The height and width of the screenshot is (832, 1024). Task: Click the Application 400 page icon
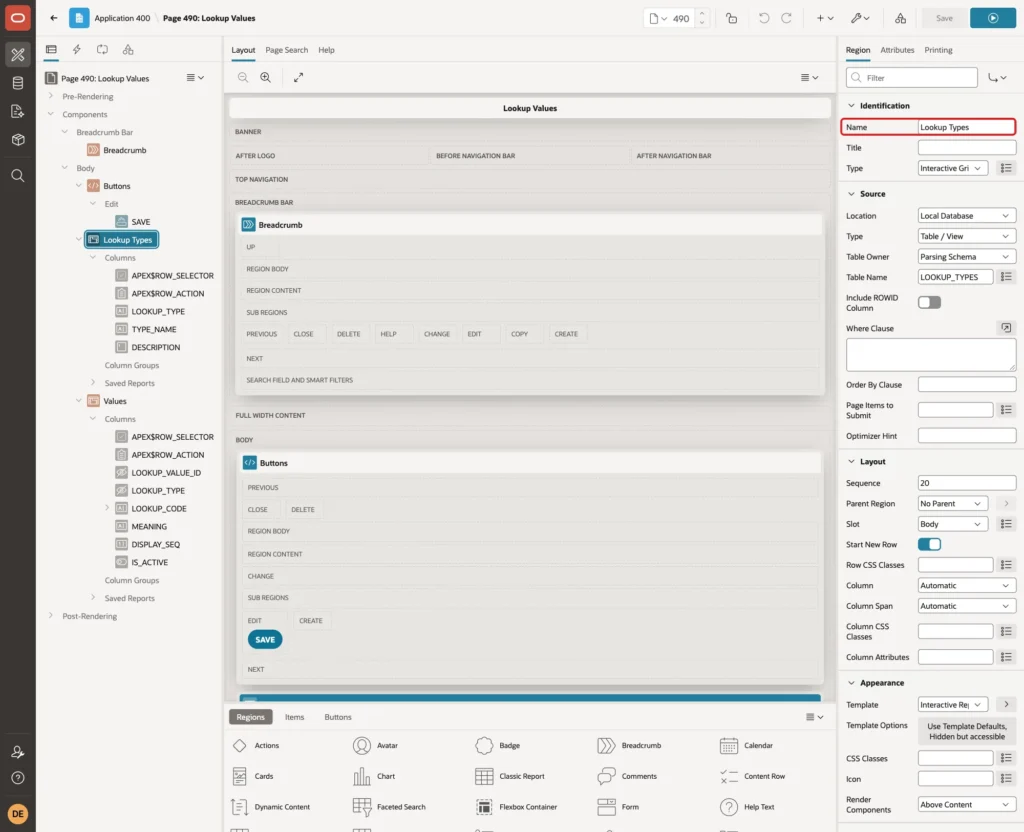click(79, 18)
